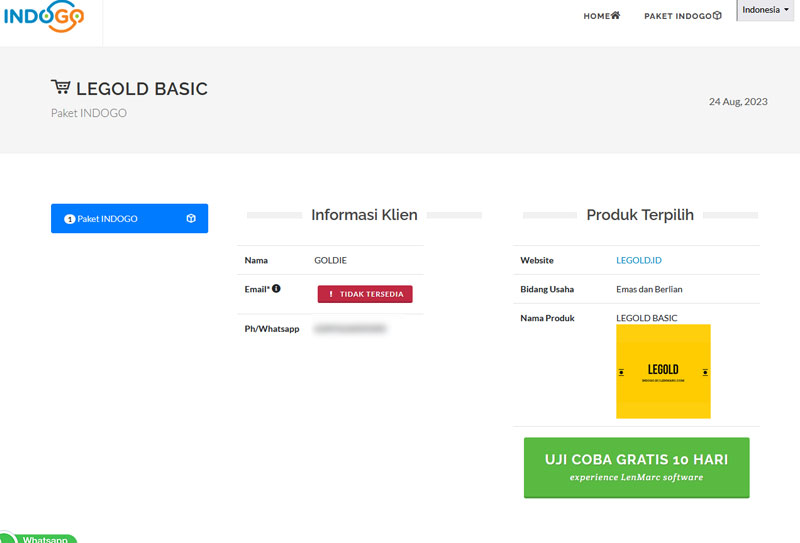This screenshot has height=543, width=800.
Task: Click the Emas dan Berlian value
Action: click(x=649, y=289)
